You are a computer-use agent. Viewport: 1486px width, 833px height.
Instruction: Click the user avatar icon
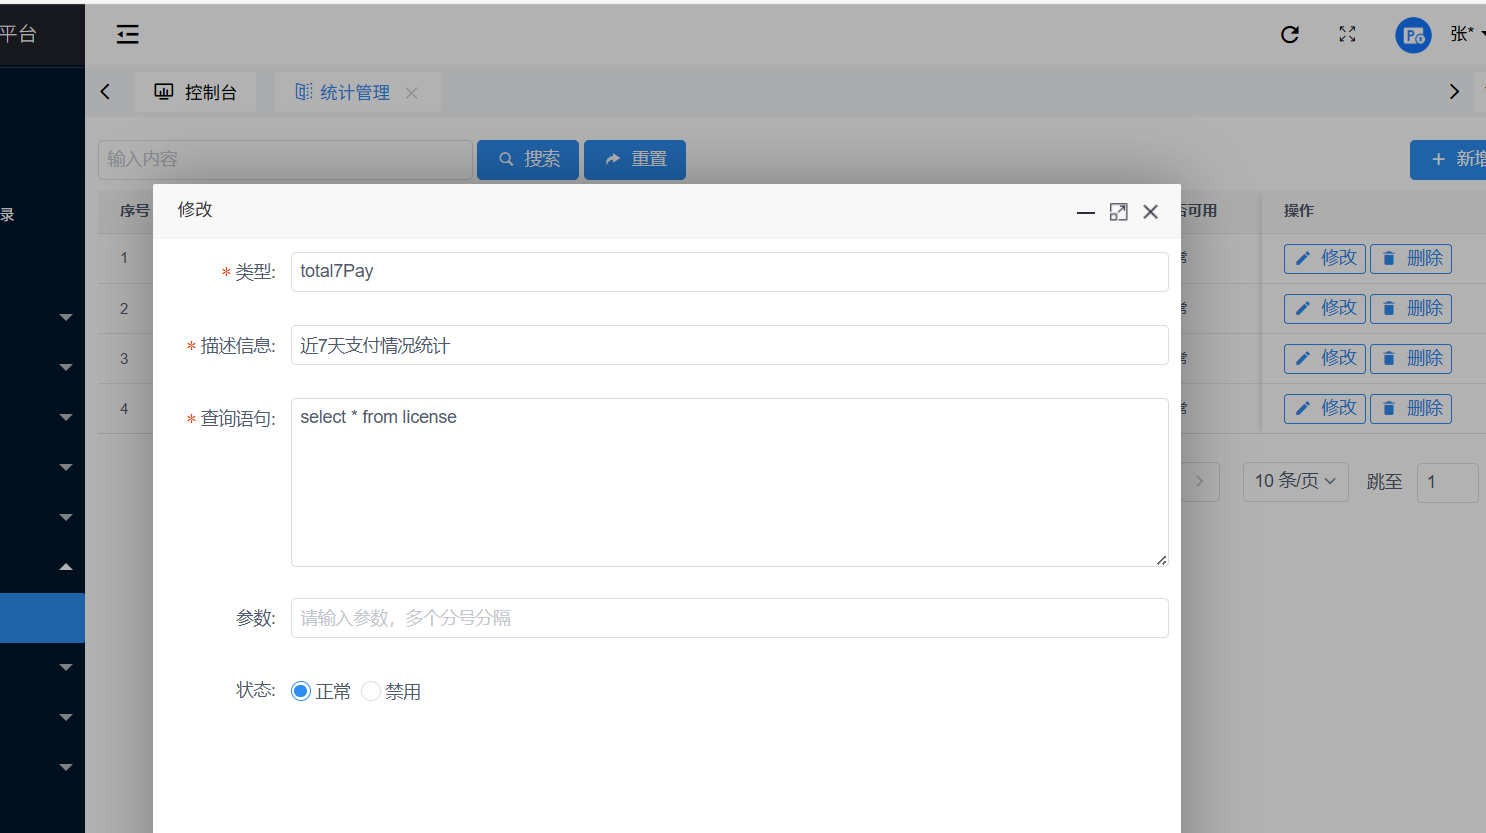[1412, 36]
